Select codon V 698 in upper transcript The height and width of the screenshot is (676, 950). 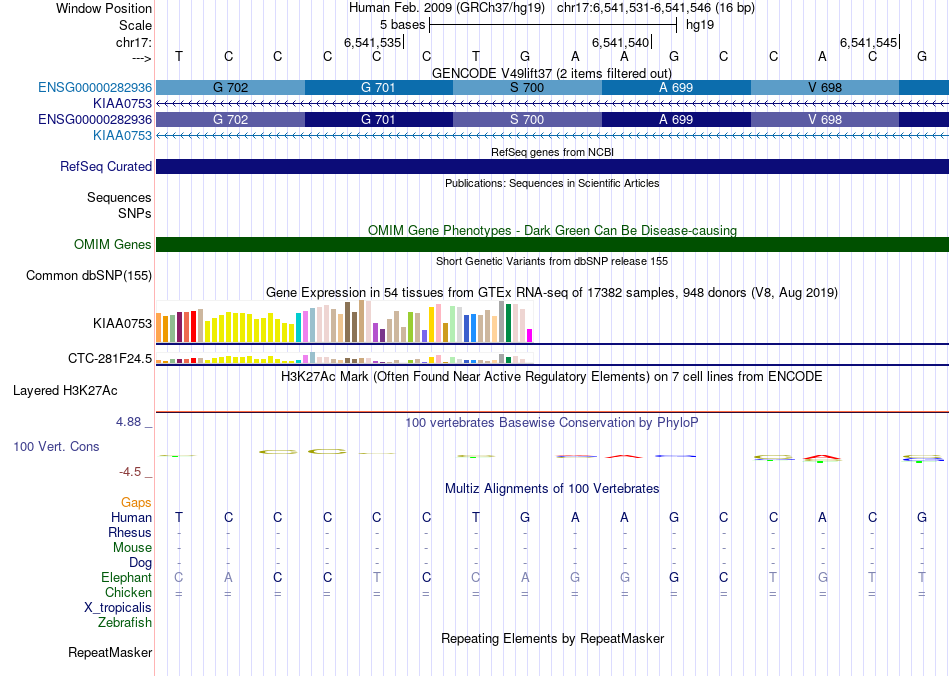click(825, 87)
